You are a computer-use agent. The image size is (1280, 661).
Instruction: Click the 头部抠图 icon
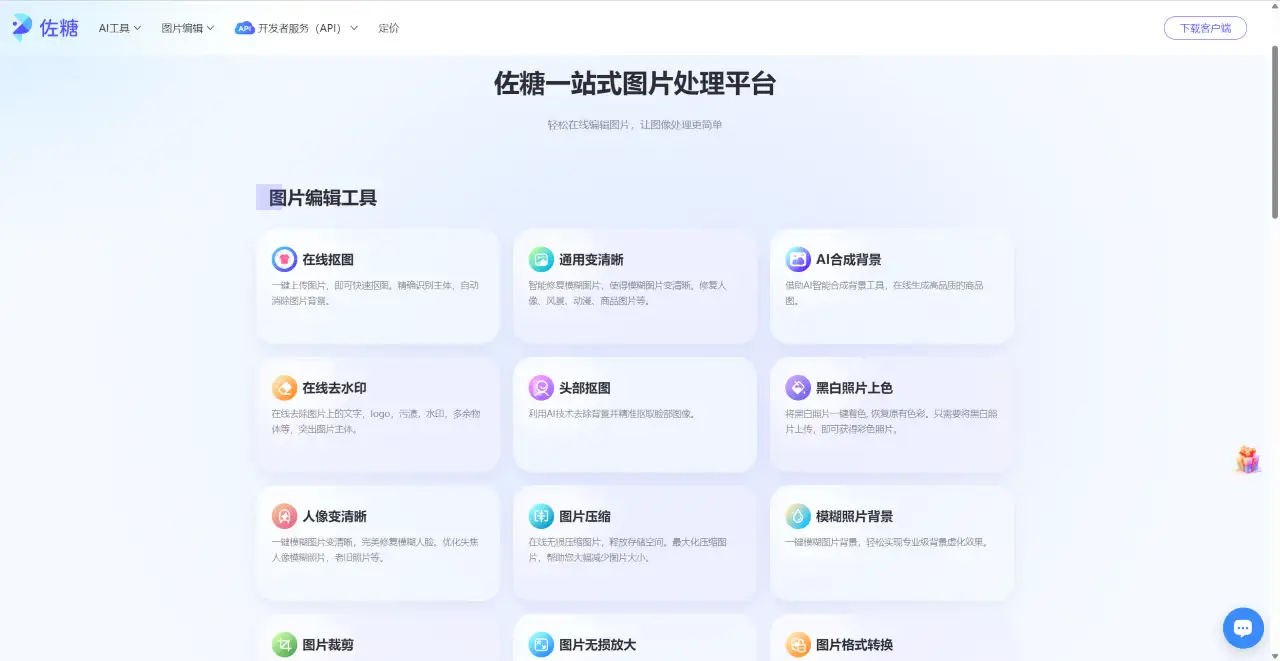[x=541, y=388]
